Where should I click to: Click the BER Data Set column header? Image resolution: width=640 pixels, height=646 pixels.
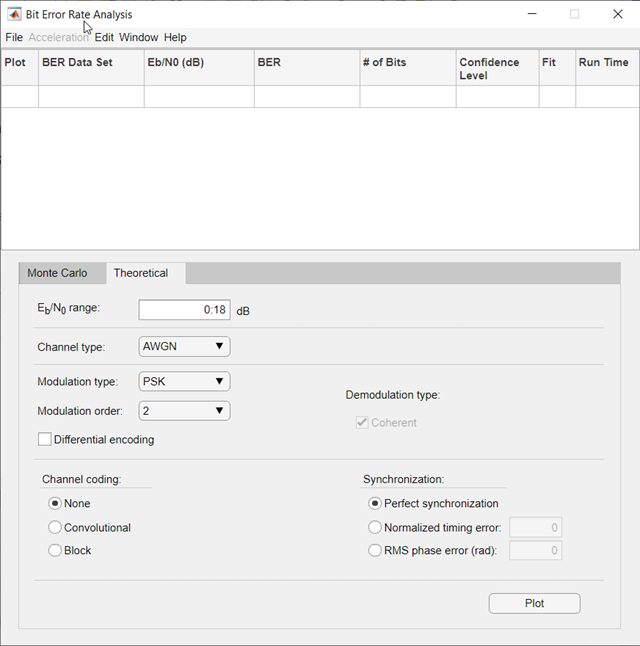click(x=77, y=62)
